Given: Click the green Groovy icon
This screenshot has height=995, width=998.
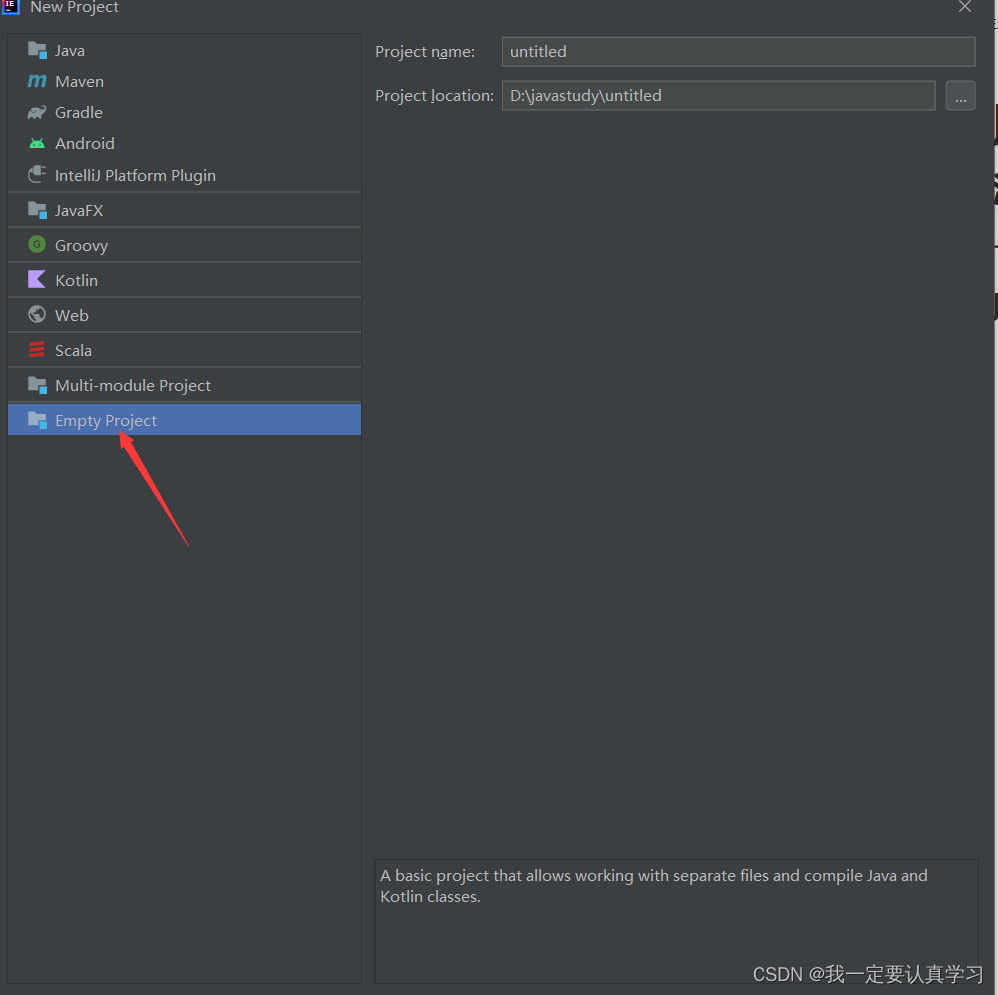Looking at the screenshot, I should click(37, 244).
